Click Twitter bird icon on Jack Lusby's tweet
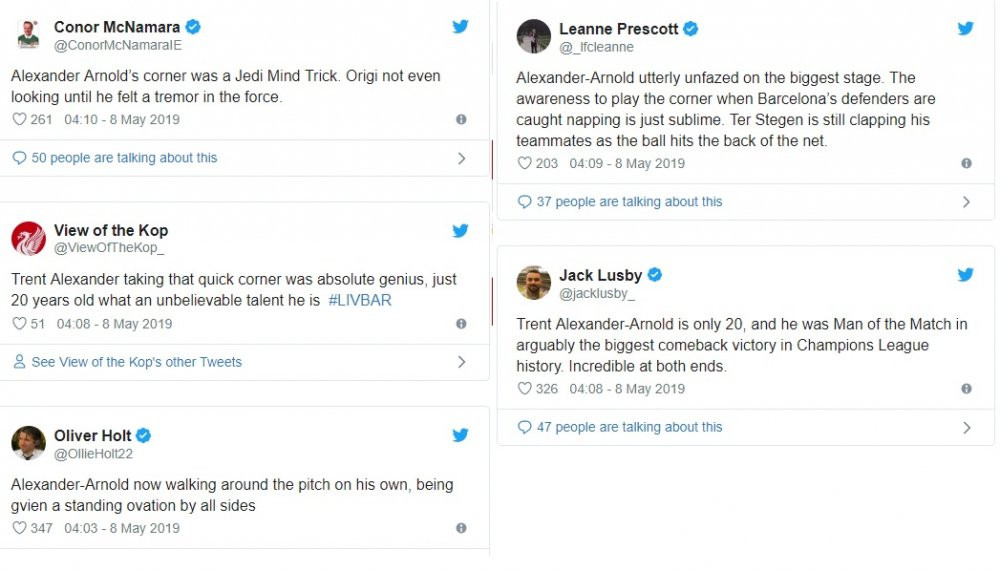Image resolution: width=1000 pixels, height=571 pixels. tap(965, 275)
